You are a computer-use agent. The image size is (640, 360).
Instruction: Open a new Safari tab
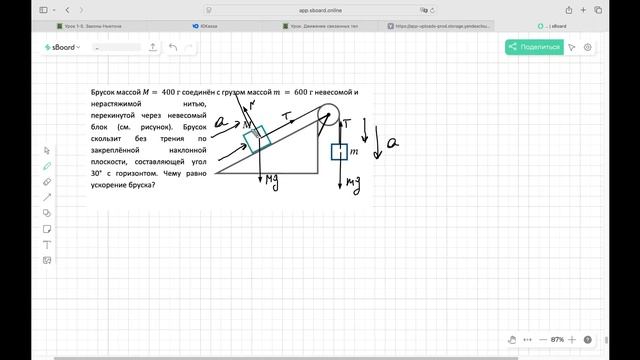(x=583, y=10)
